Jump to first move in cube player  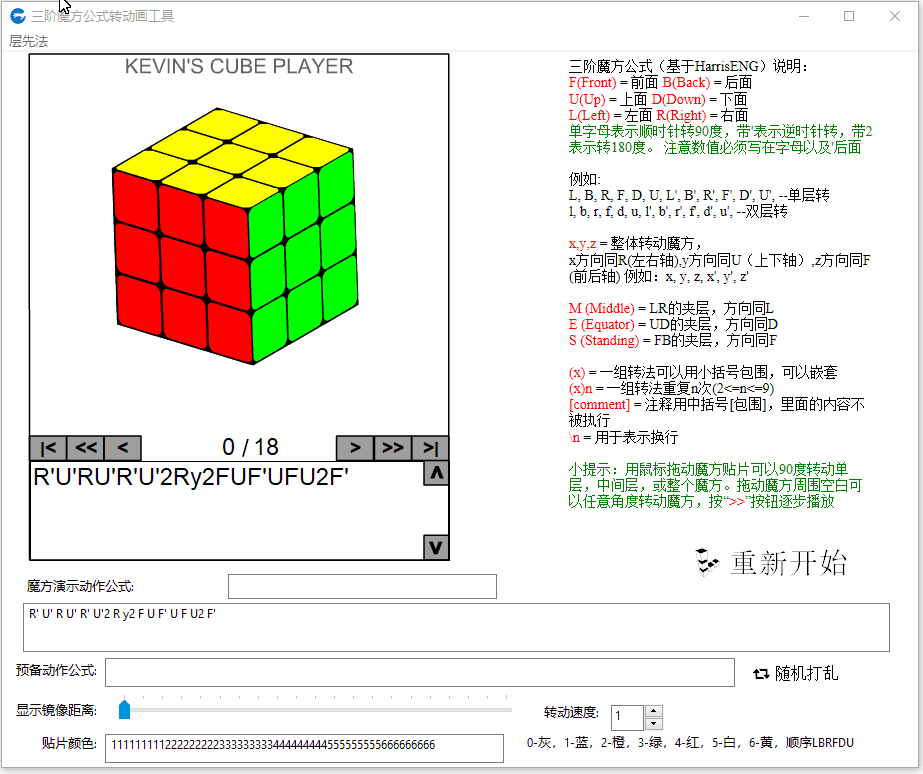pos(48,448)
